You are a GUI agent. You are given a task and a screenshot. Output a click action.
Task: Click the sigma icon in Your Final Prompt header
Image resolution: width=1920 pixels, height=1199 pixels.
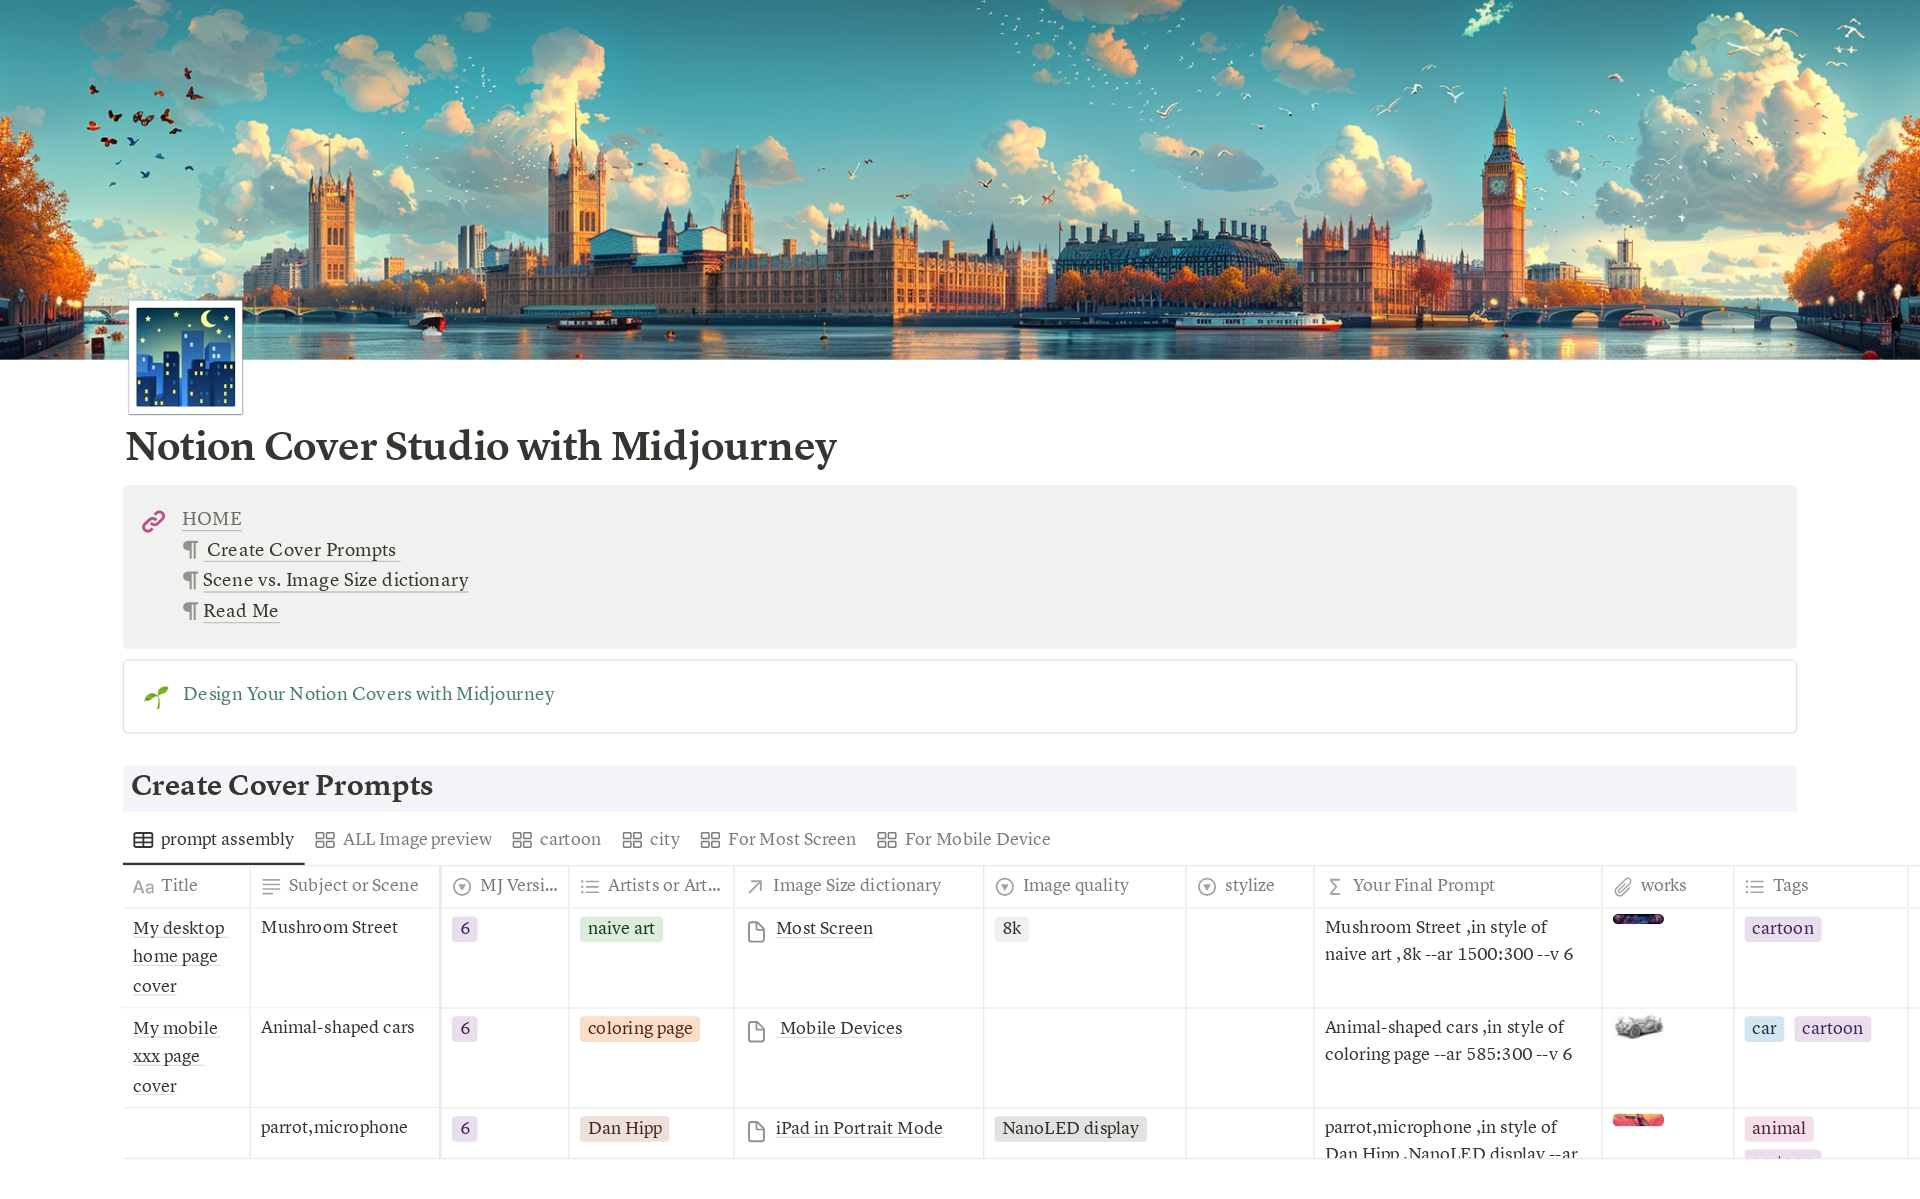point(1334,887)
